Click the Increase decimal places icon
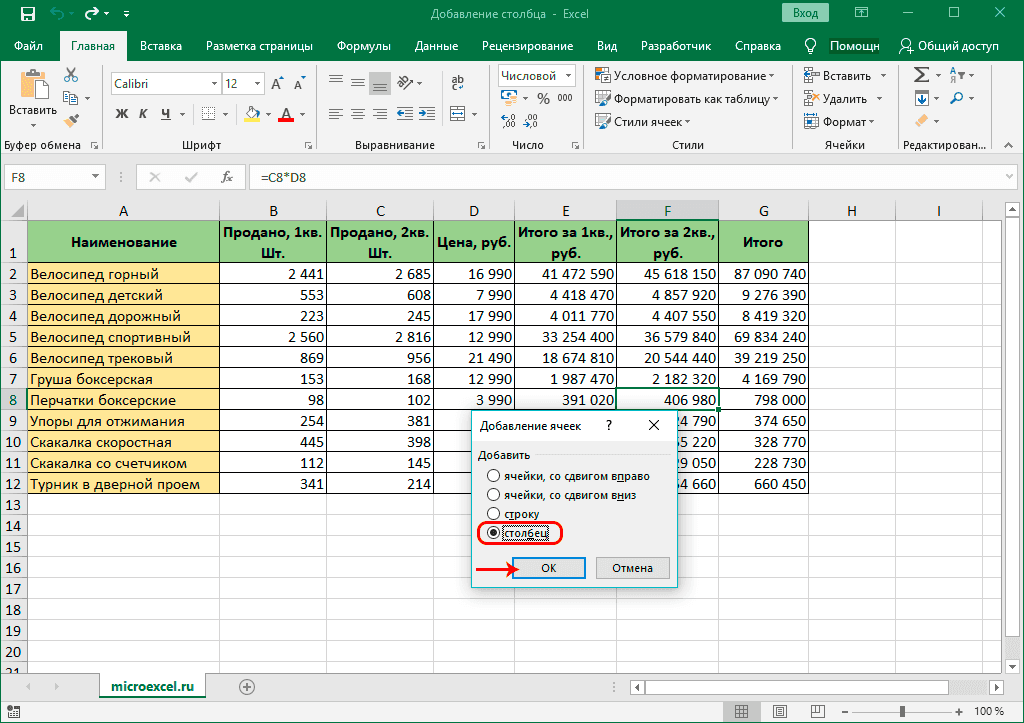 [x=507, y=119]
